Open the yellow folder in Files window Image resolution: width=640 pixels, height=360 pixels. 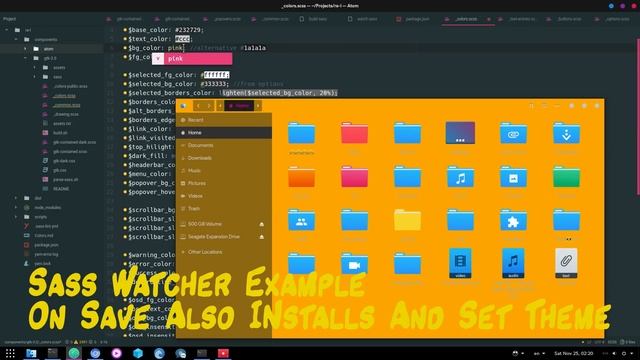click(x=407, y=220)
